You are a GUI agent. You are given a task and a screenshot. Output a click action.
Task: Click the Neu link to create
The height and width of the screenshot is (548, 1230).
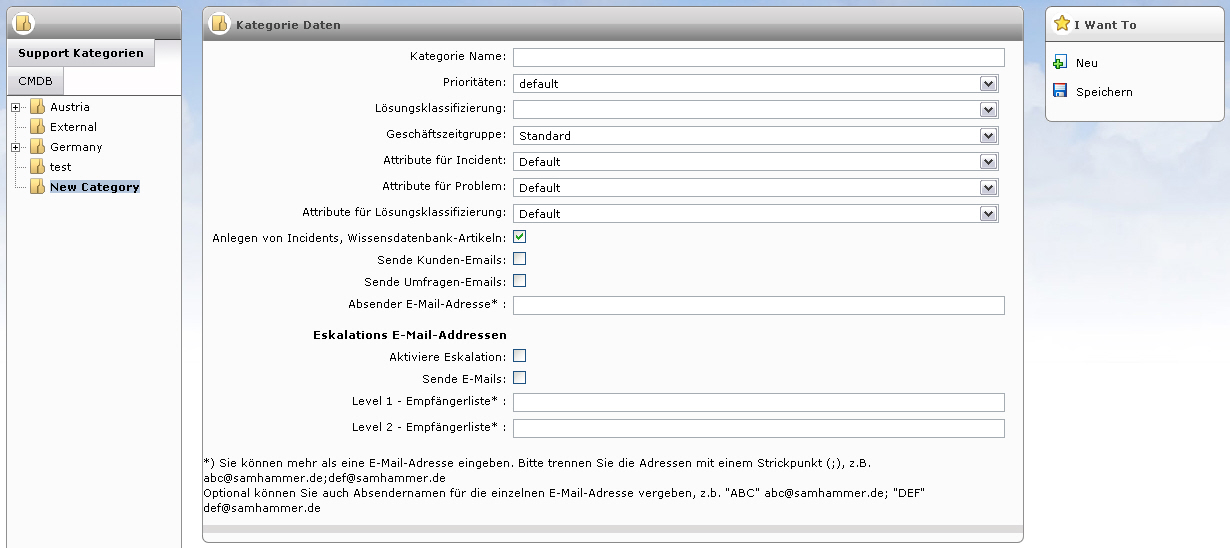[1086, 63]
